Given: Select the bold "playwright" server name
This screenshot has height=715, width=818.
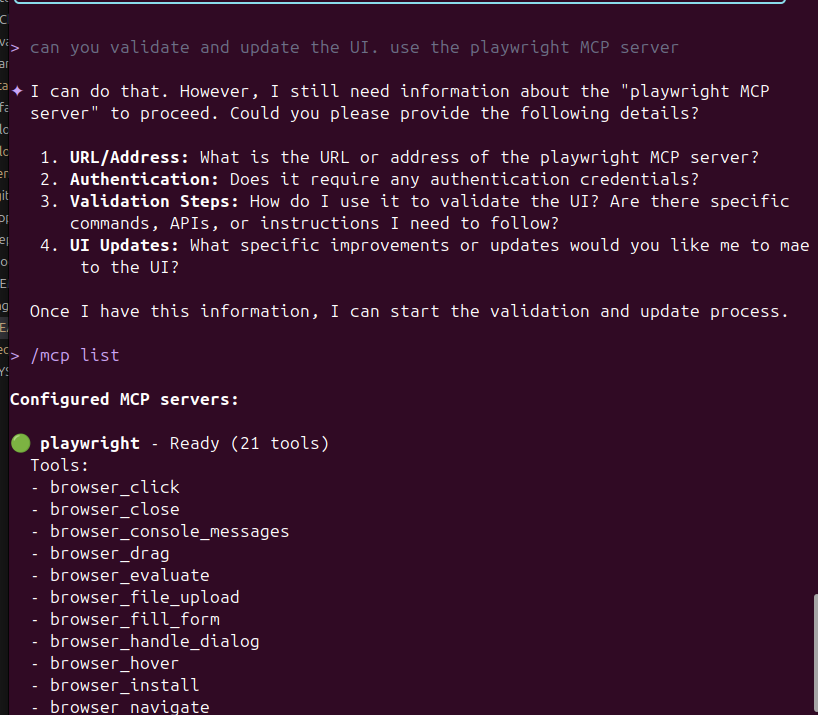Looking at the screenshot, I should [90, 443].
